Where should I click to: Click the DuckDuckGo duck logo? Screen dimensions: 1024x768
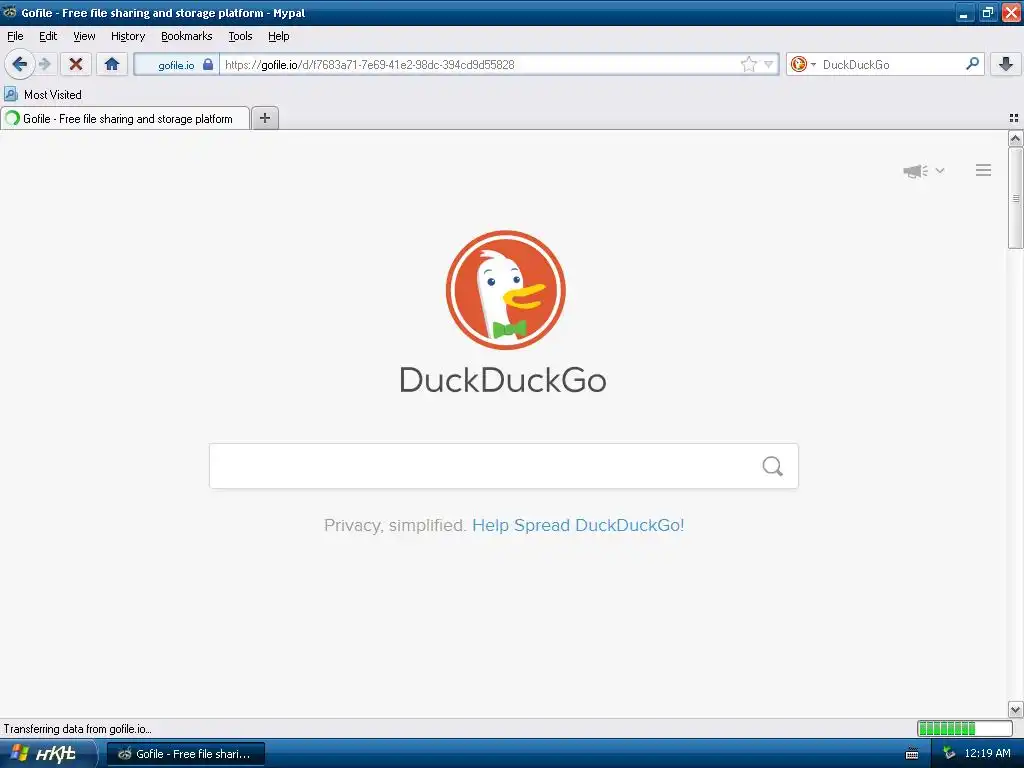[505, 289]
